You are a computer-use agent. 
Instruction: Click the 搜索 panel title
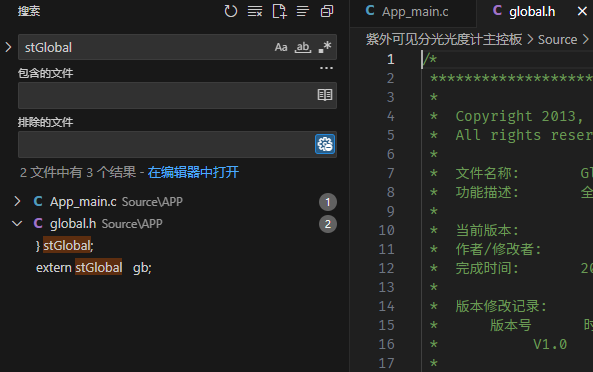[x=29, y=11]
